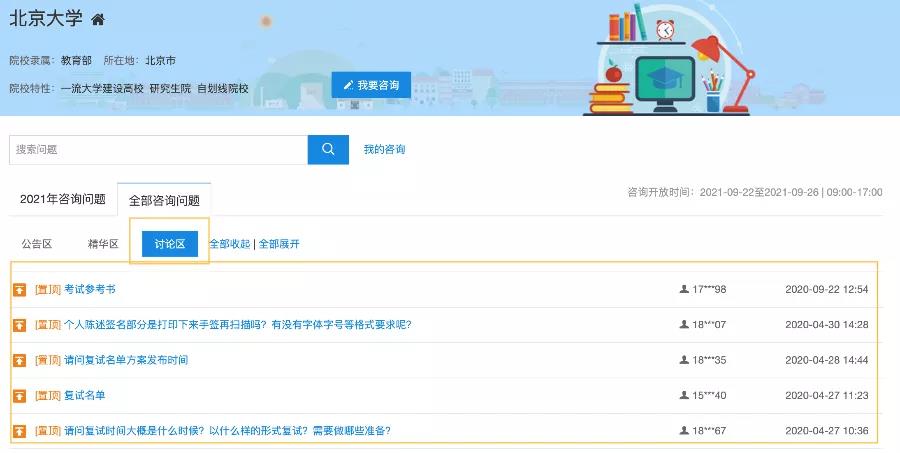900x453 pixels.
Task: Switch to the 2021年咨询问题 tab
Action: 63,199
